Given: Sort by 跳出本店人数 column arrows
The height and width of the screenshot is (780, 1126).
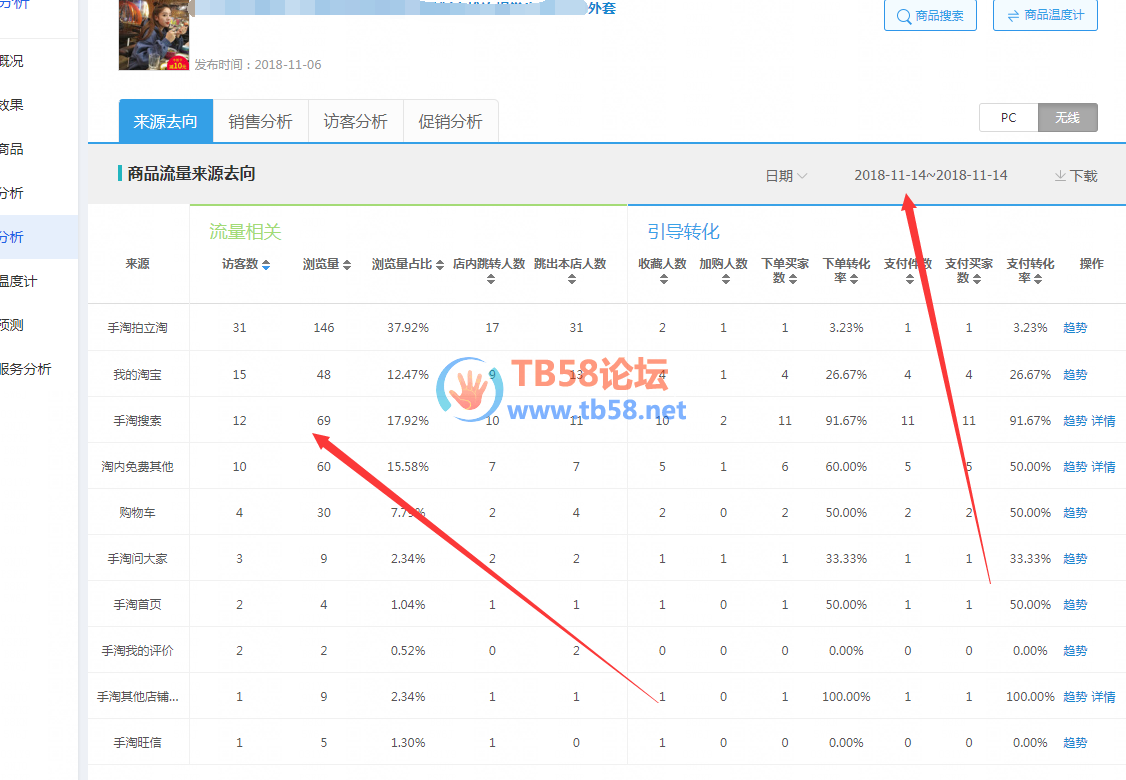Looking at the screenshot, I should coord(572,279).
